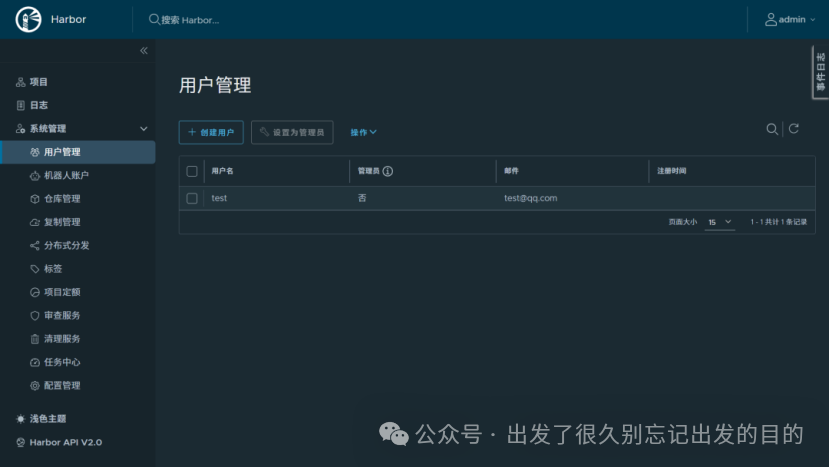Click the 清理服务 trash icon

coord(35,339)
